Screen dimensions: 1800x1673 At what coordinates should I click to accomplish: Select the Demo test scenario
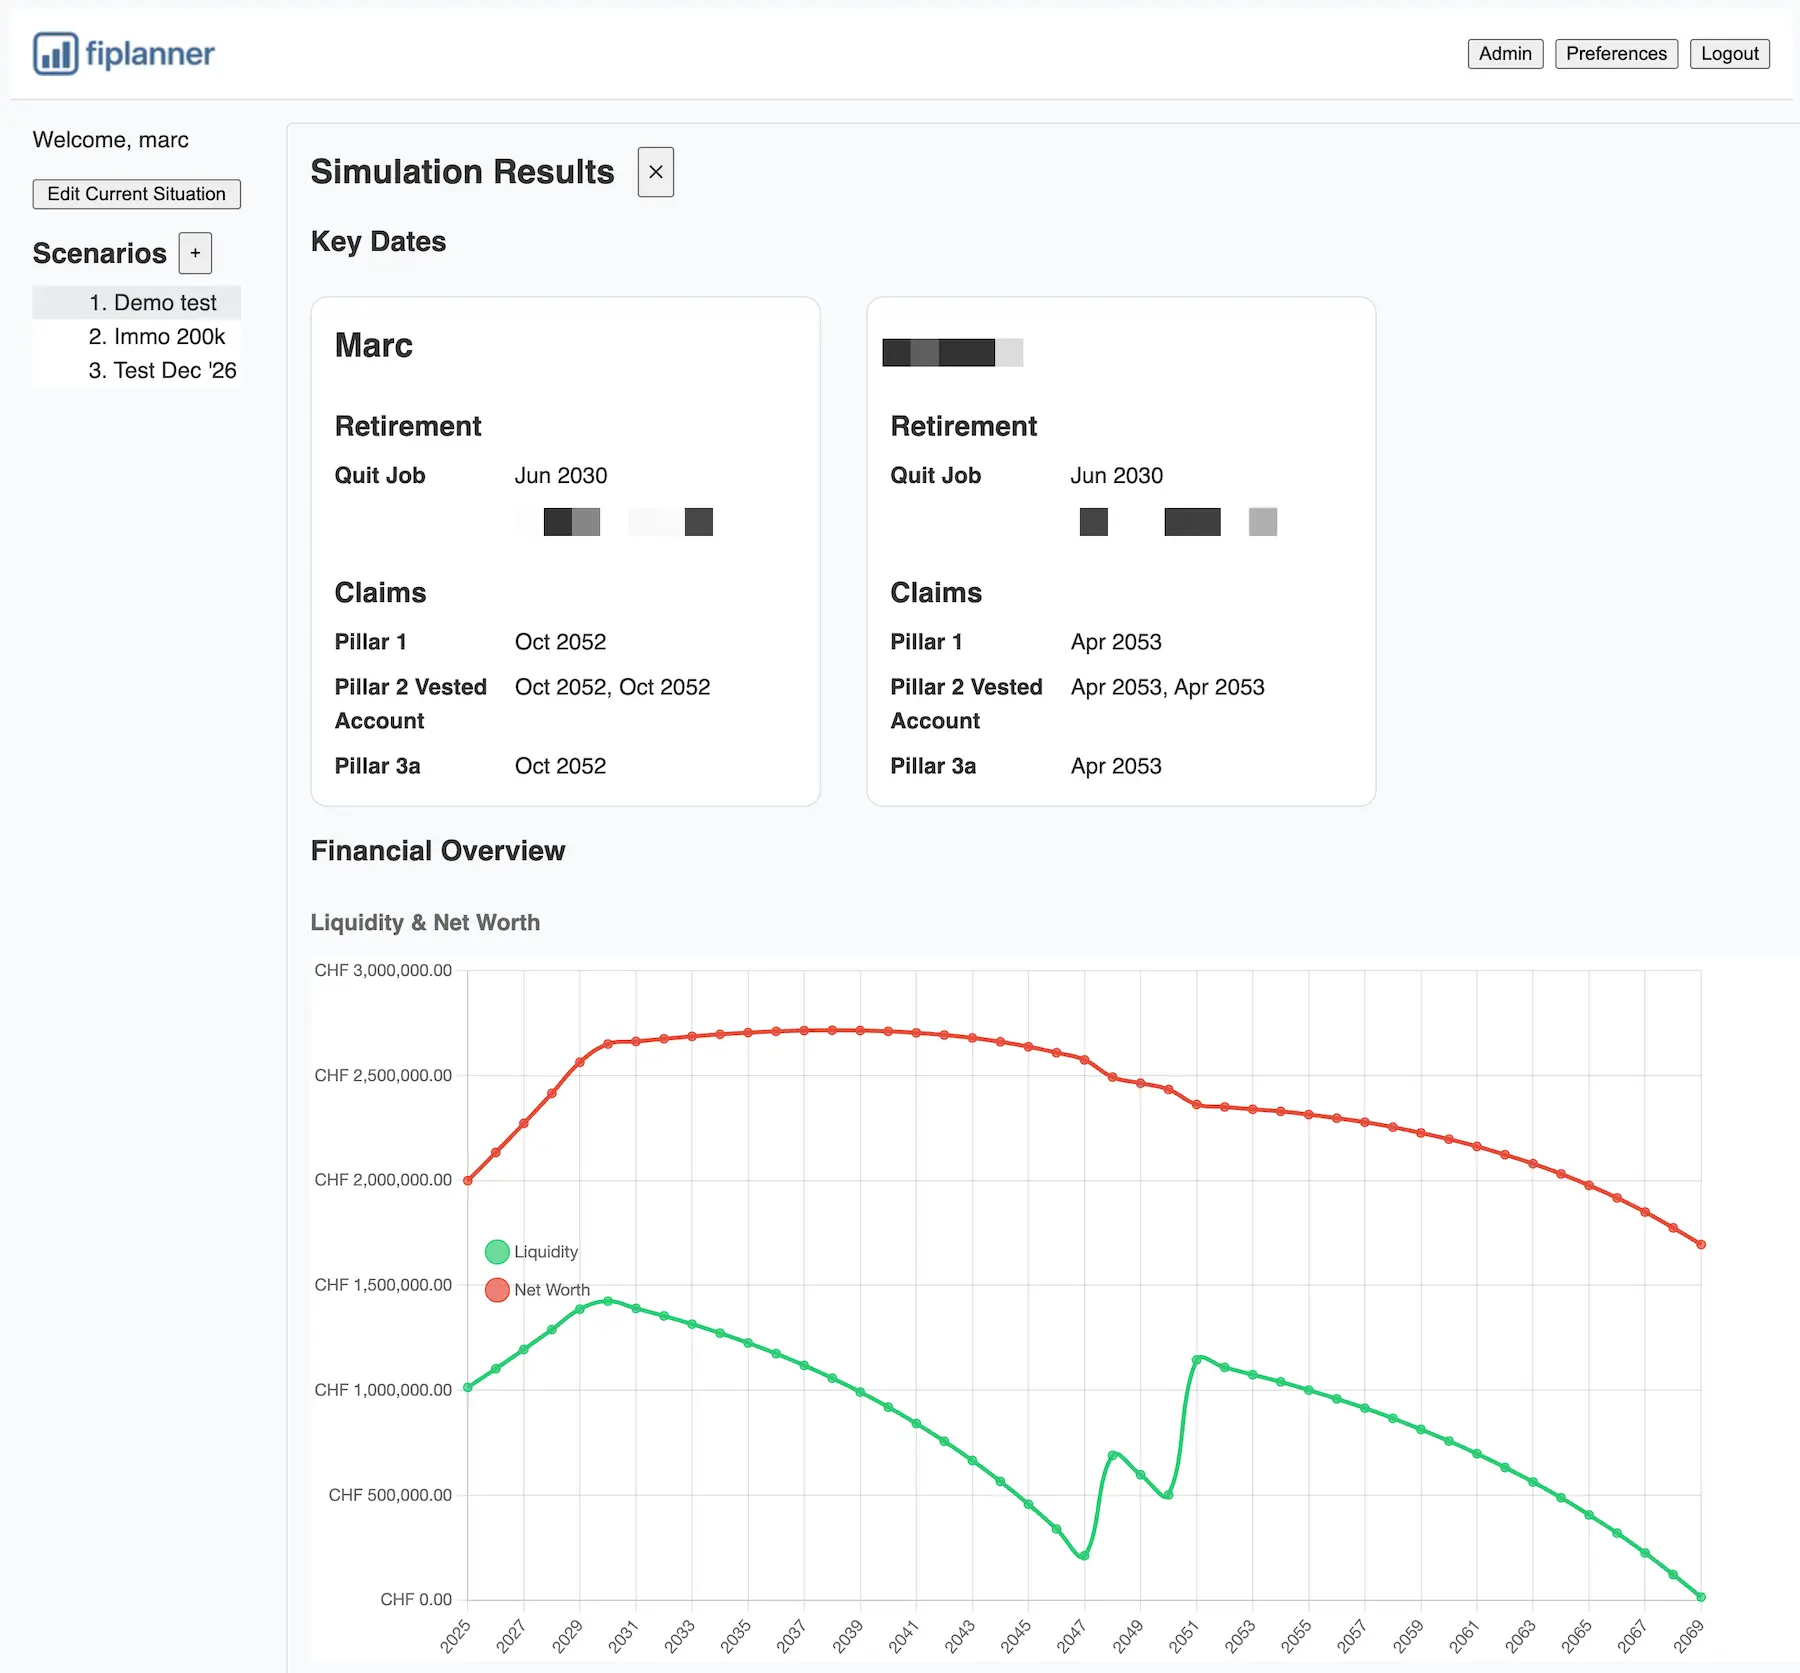(152, 303)
